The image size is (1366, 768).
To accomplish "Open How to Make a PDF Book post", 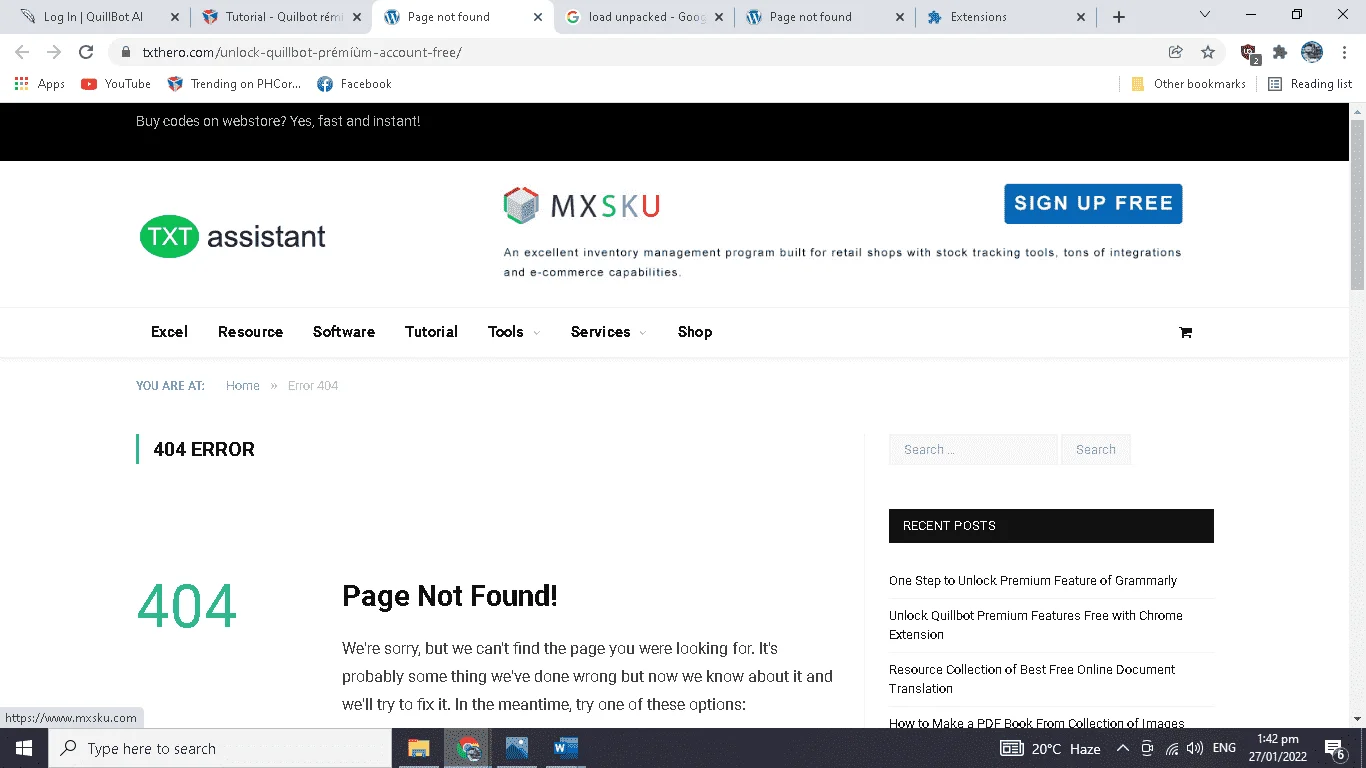I will [1037, 722].
